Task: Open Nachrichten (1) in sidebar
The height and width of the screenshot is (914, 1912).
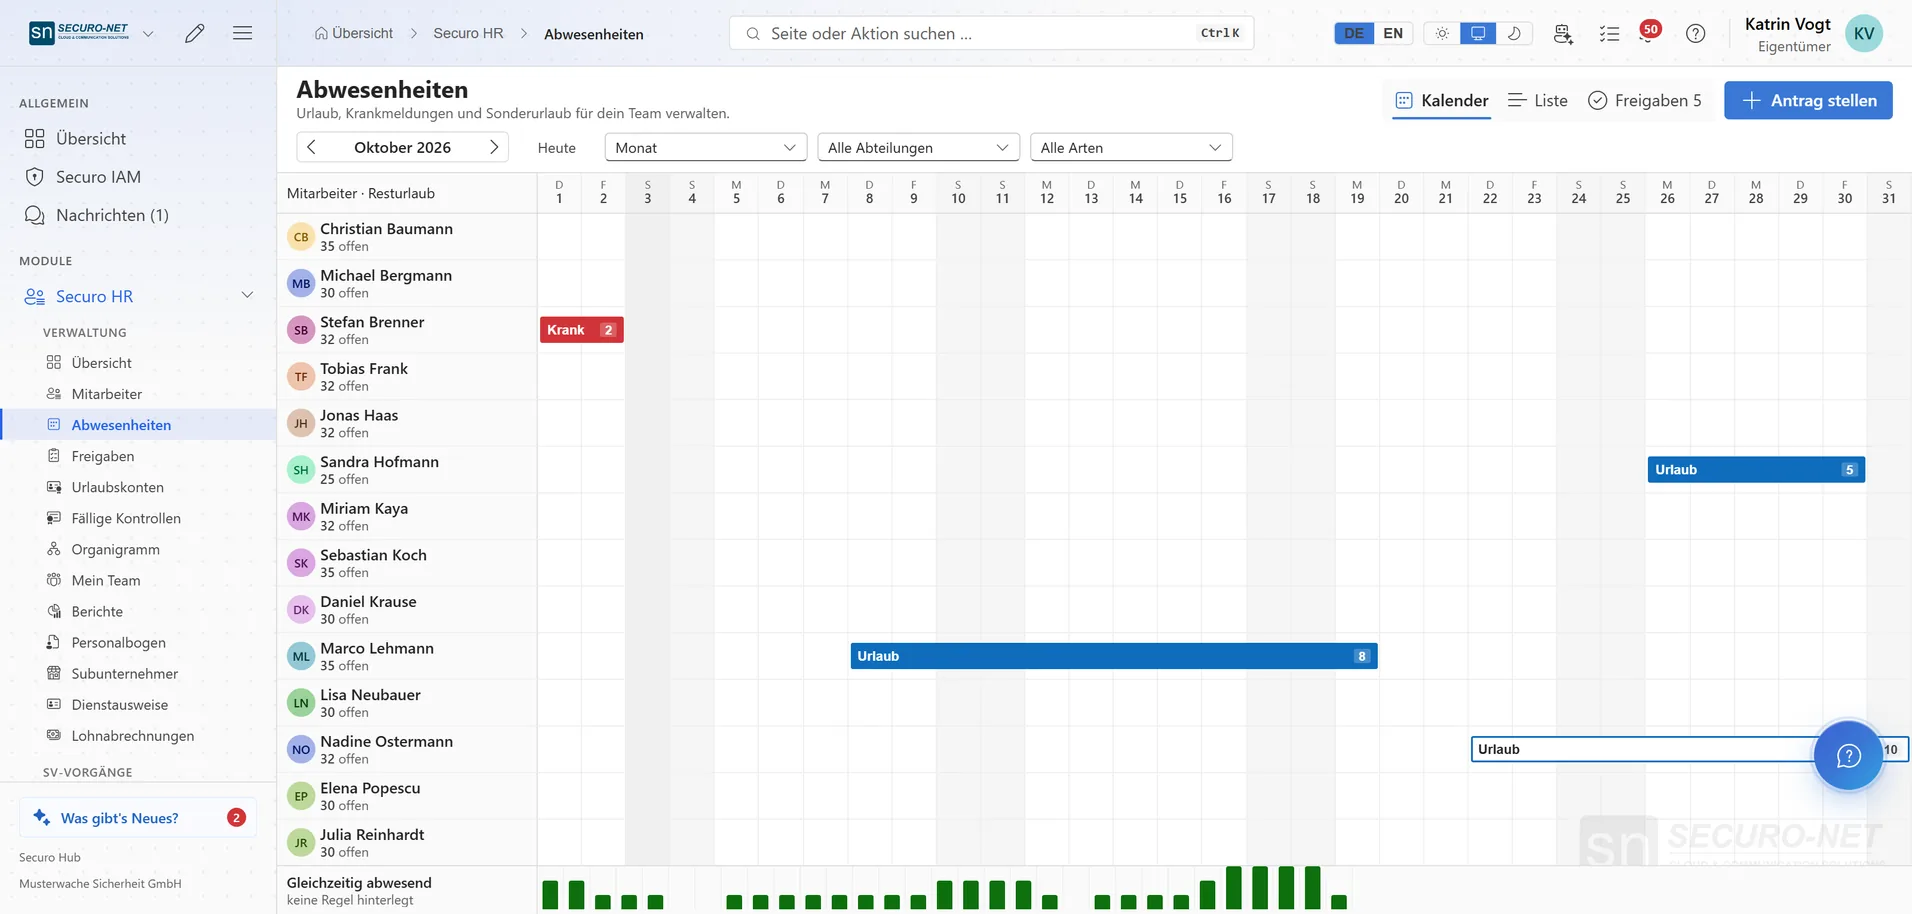Action: 112,215
